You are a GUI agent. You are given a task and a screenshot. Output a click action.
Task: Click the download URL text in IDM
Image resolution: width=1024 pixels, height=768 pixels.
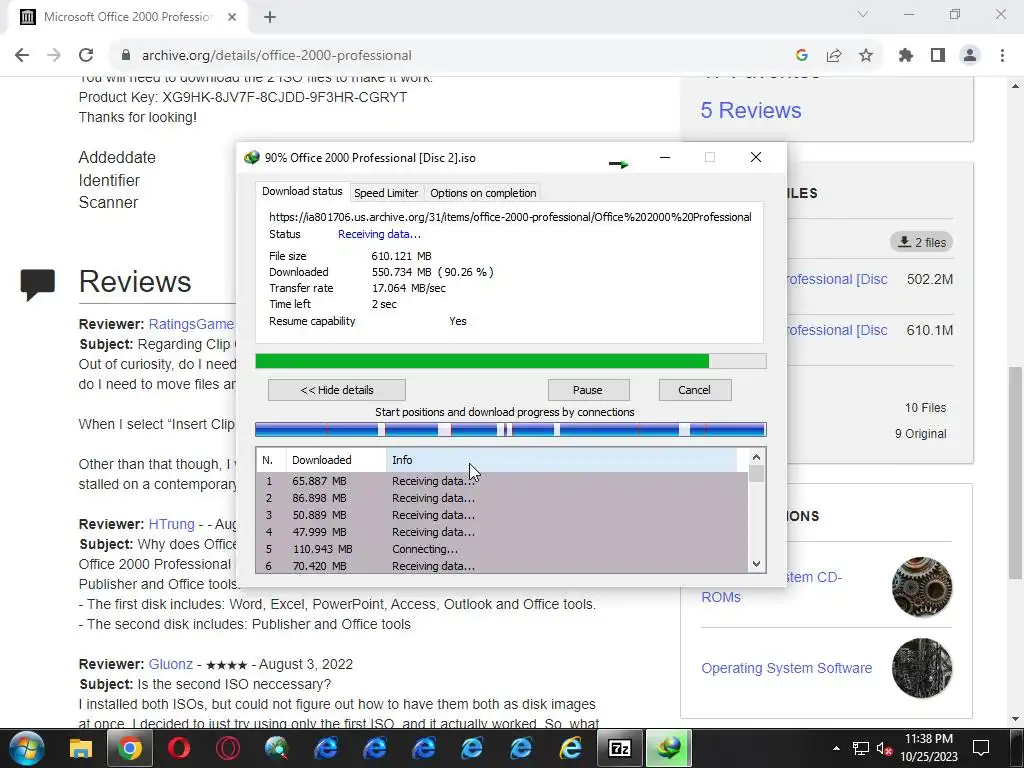[510, 217]
